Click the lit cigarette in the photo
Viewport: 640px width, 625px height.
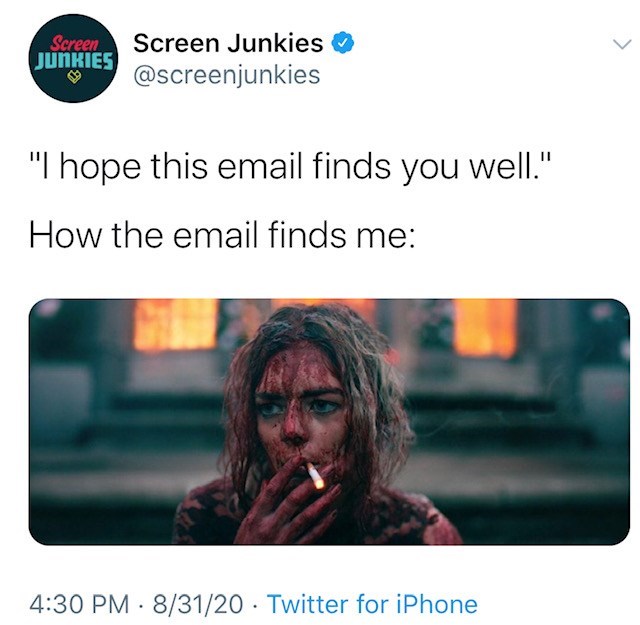tap(315, 475)
